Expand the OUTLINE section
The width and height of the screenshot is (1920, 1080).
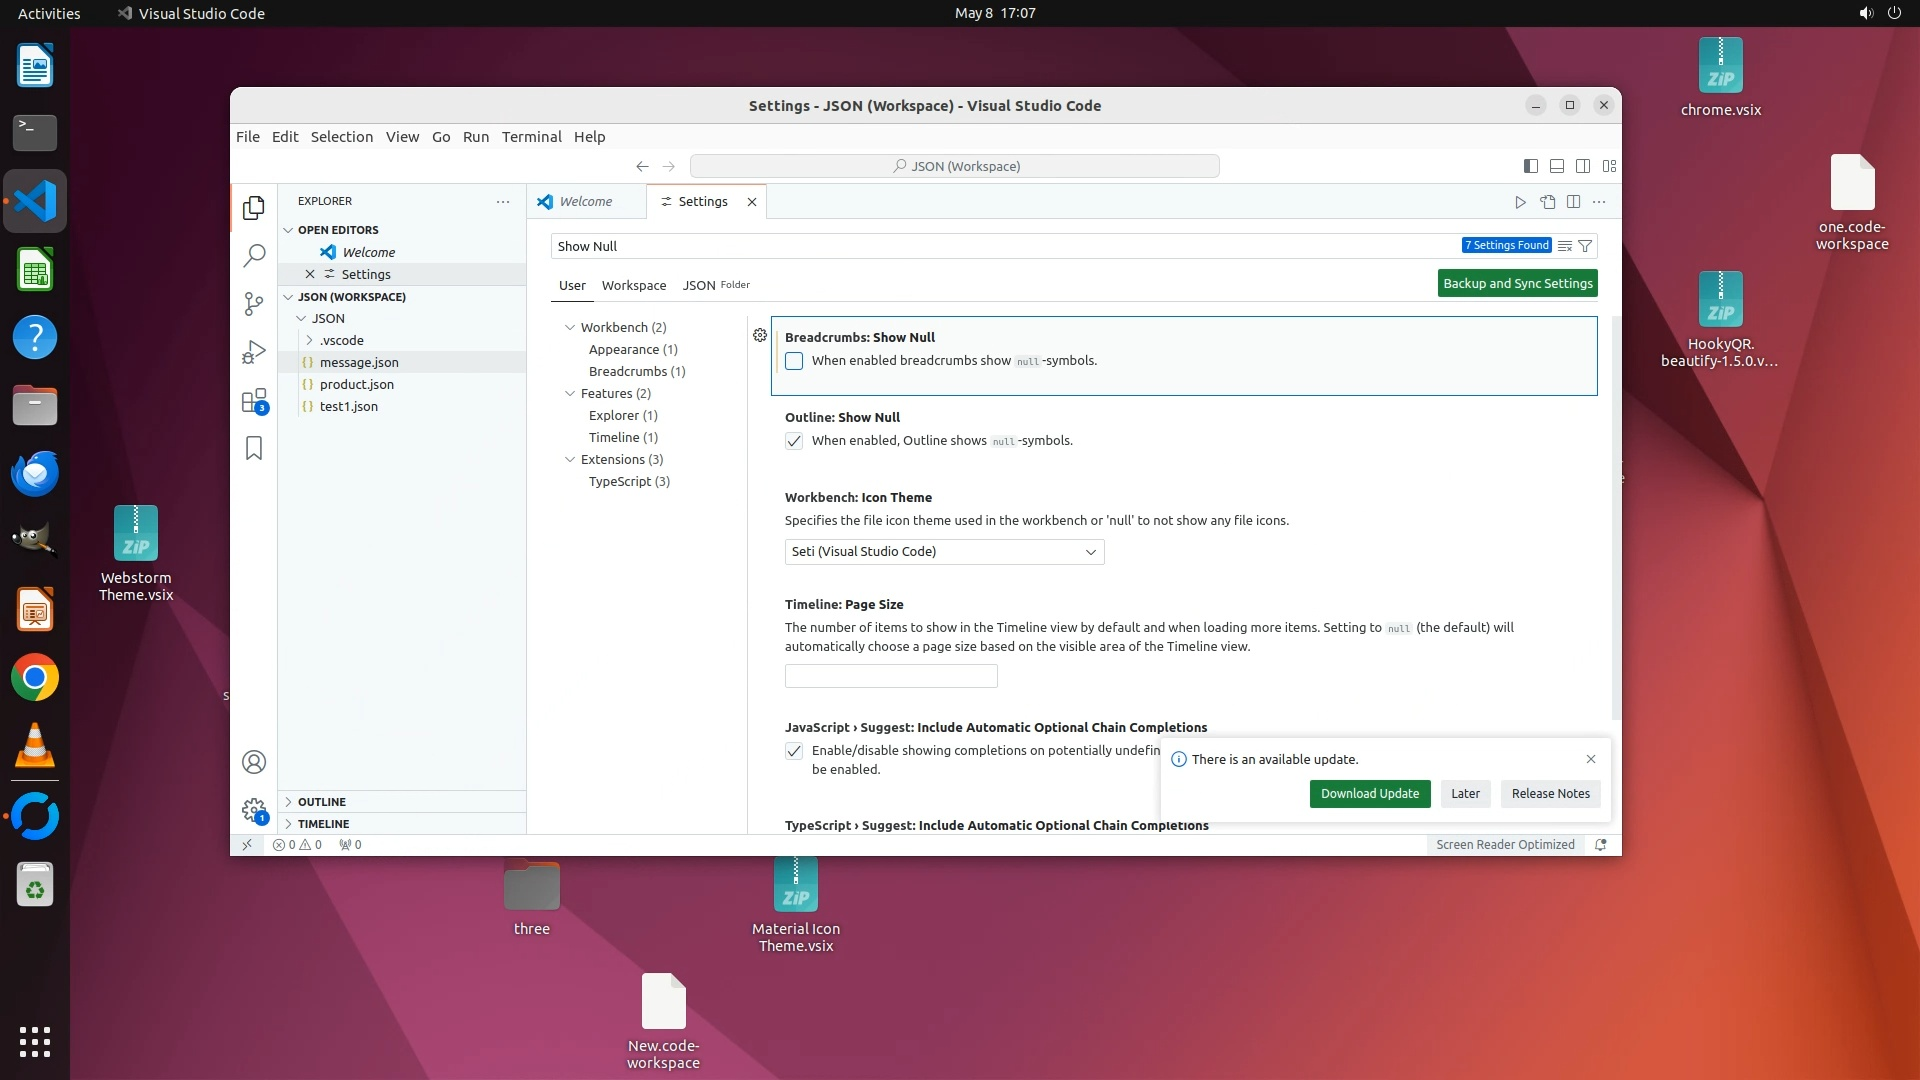pos(321,802)
